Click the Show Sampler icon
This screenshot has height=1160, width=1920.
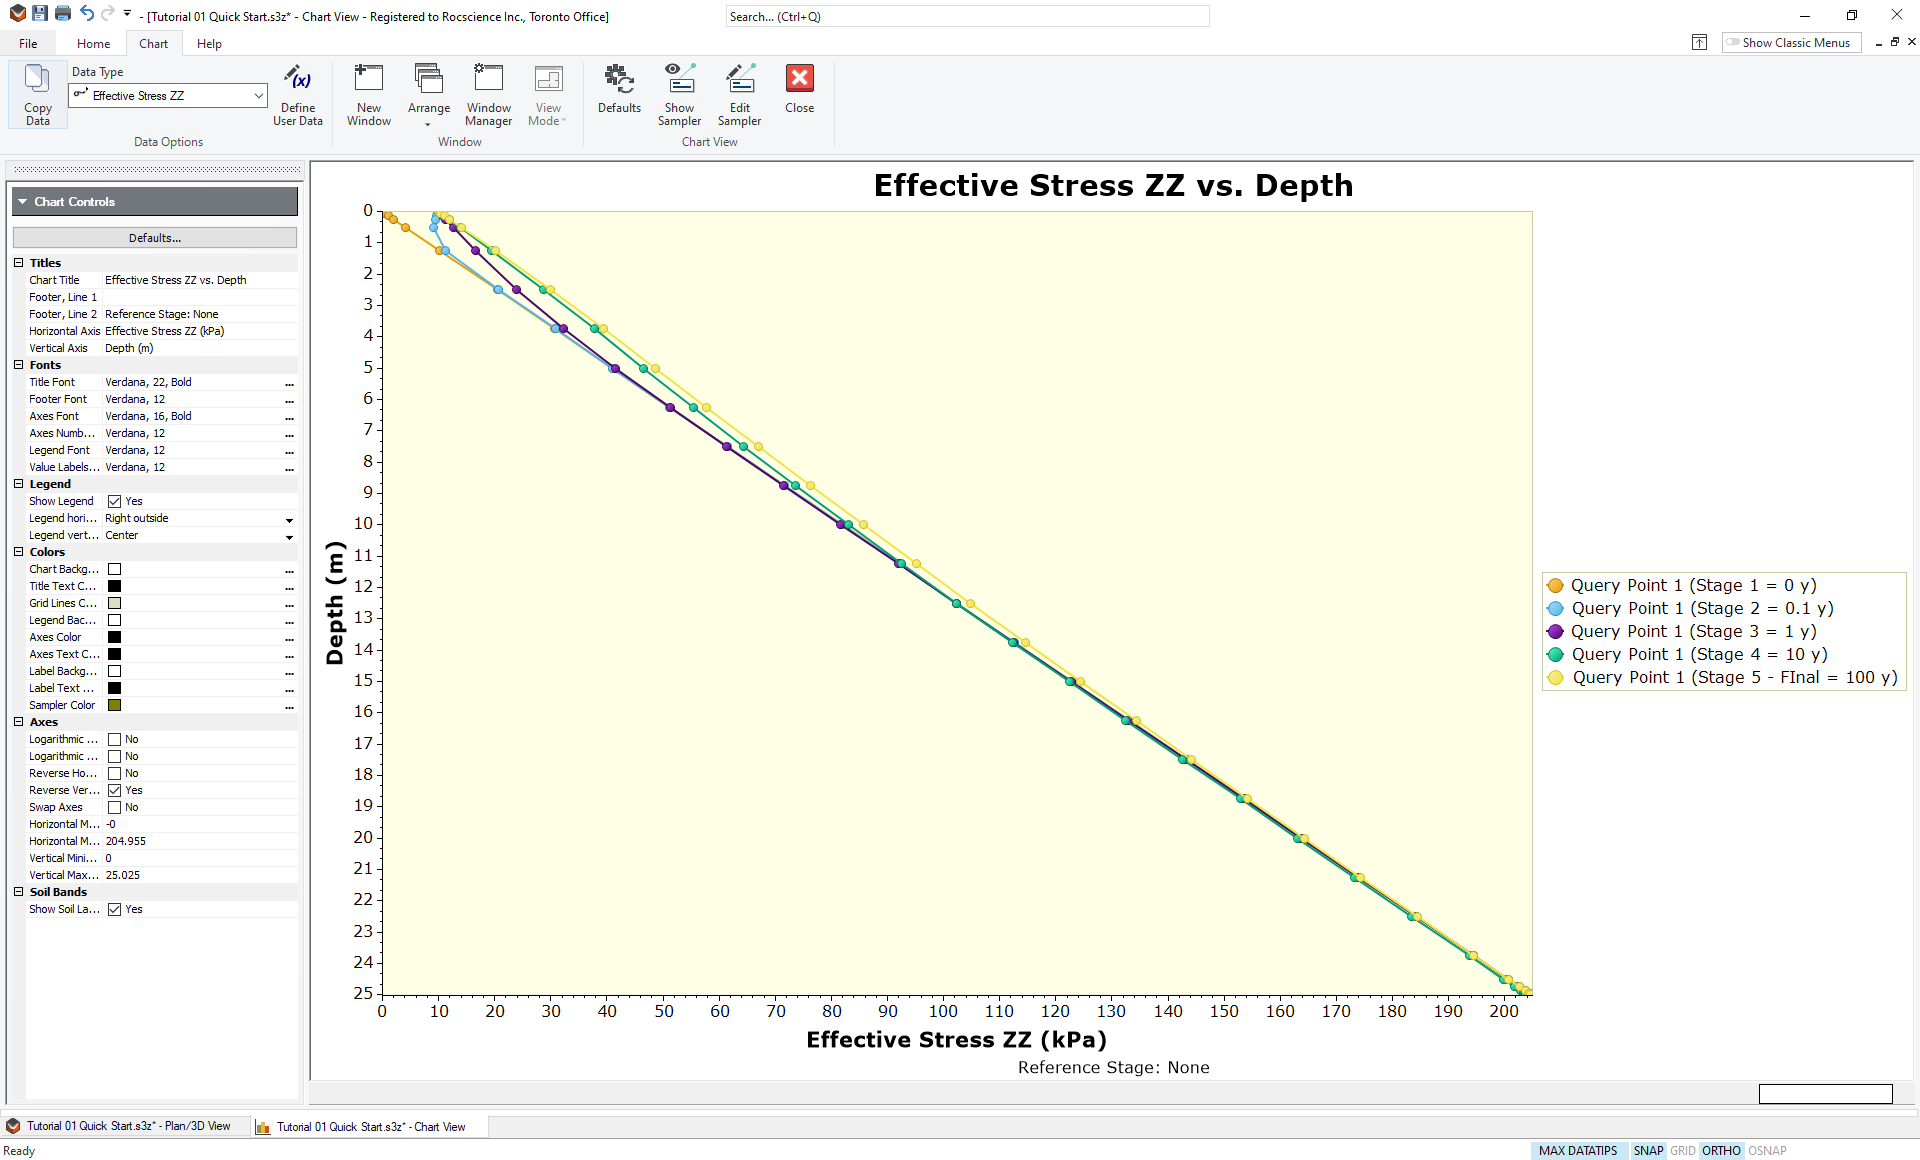[680, 95]
